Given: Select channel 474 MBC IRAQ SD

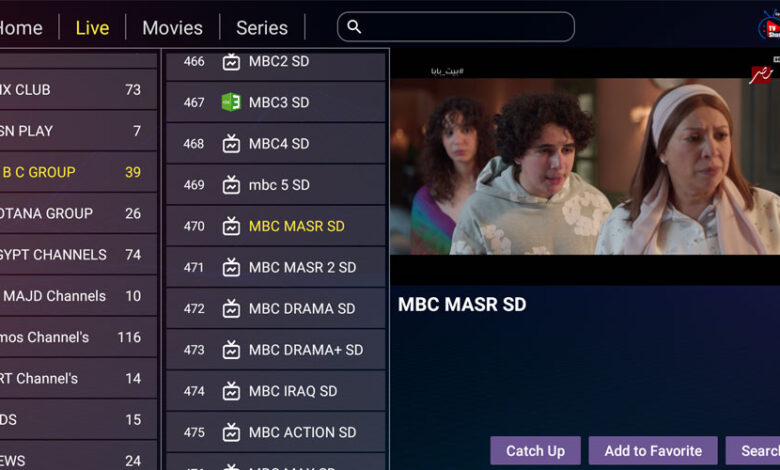Looking at the screenshot, I should (x=276, y=391).
